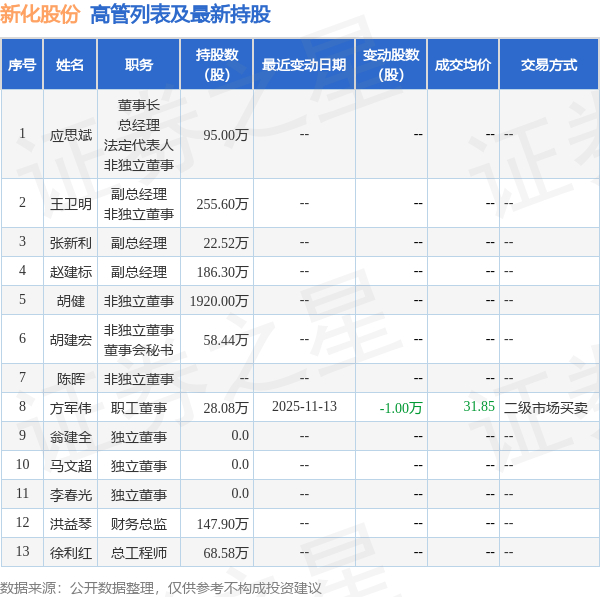This screenshot has width=600, height=597.
Task: Click the 新化股份 title text
Action: click(40, 15)
